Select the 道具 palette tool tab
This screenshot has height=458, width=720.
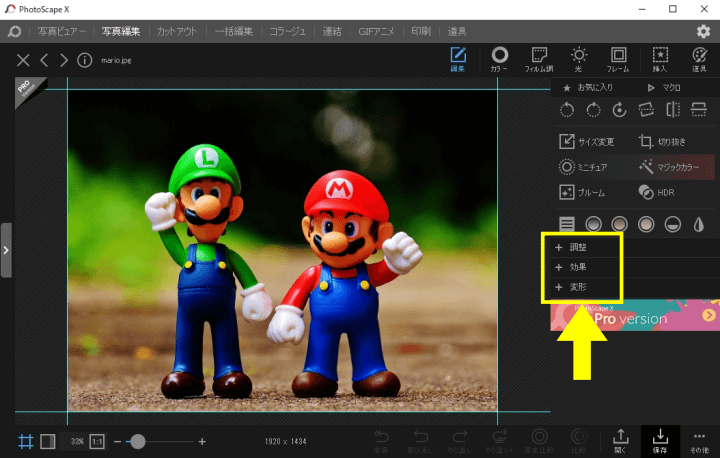[699, 60]
